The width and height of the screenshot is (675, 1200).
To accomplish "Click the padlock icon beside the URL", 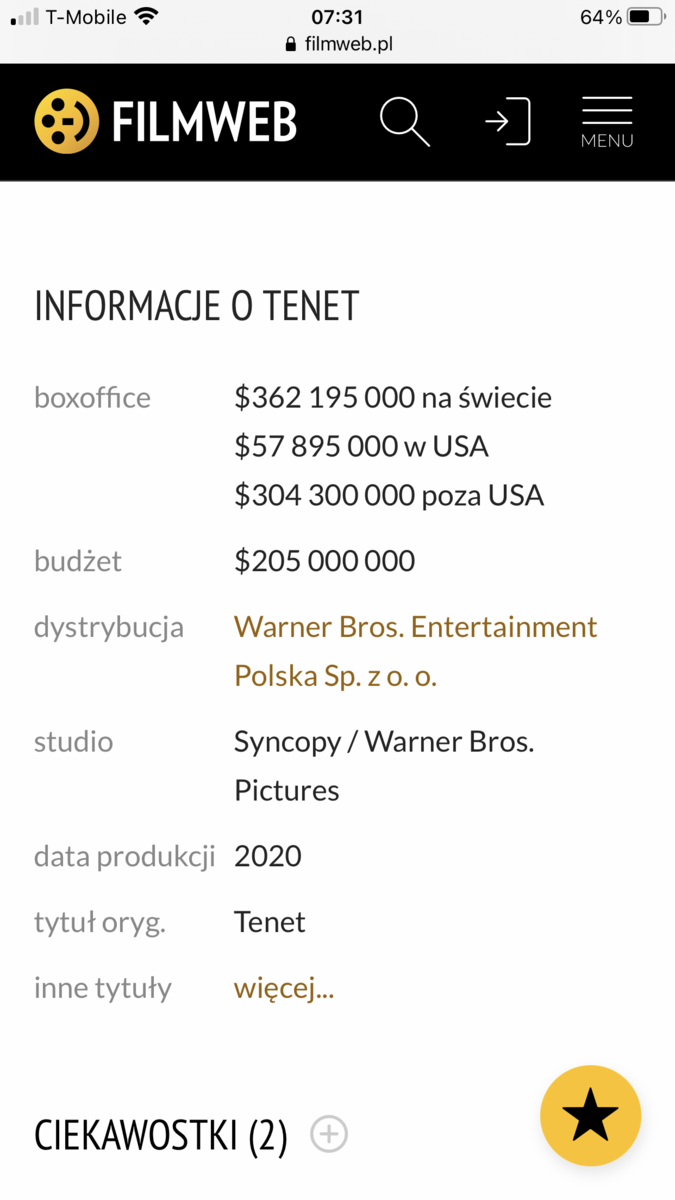I will [292, 44].
